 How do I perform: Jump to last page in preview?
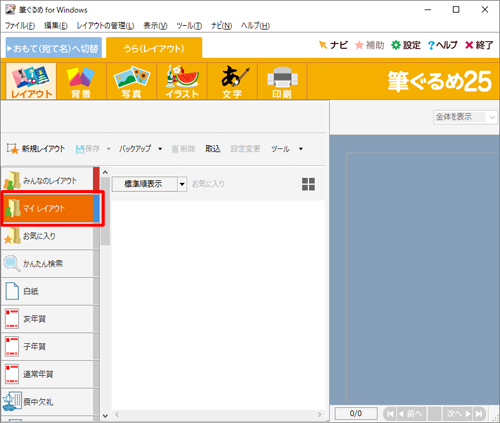[x=479, y=414]
